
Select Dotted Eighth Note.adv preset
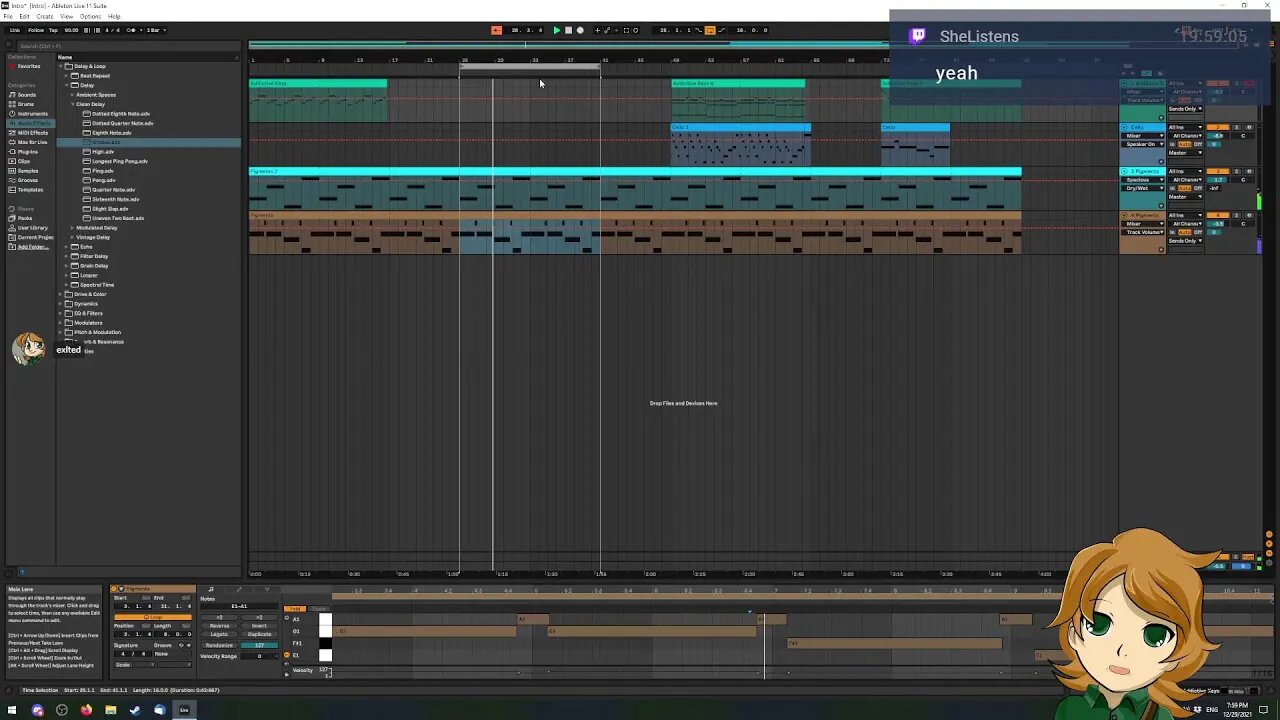(121, 114)
